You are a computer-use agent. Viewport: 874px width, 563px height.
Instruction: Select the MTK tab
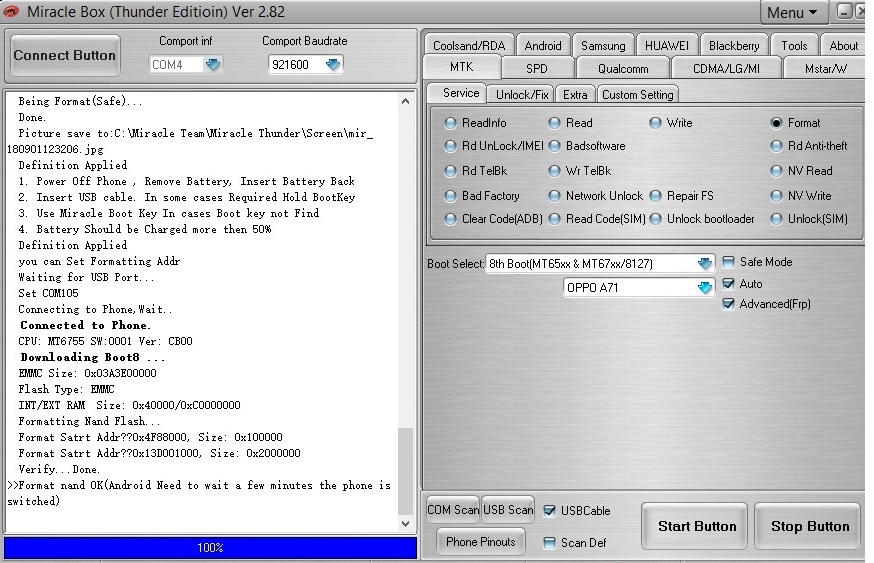(x=462, y=67)
